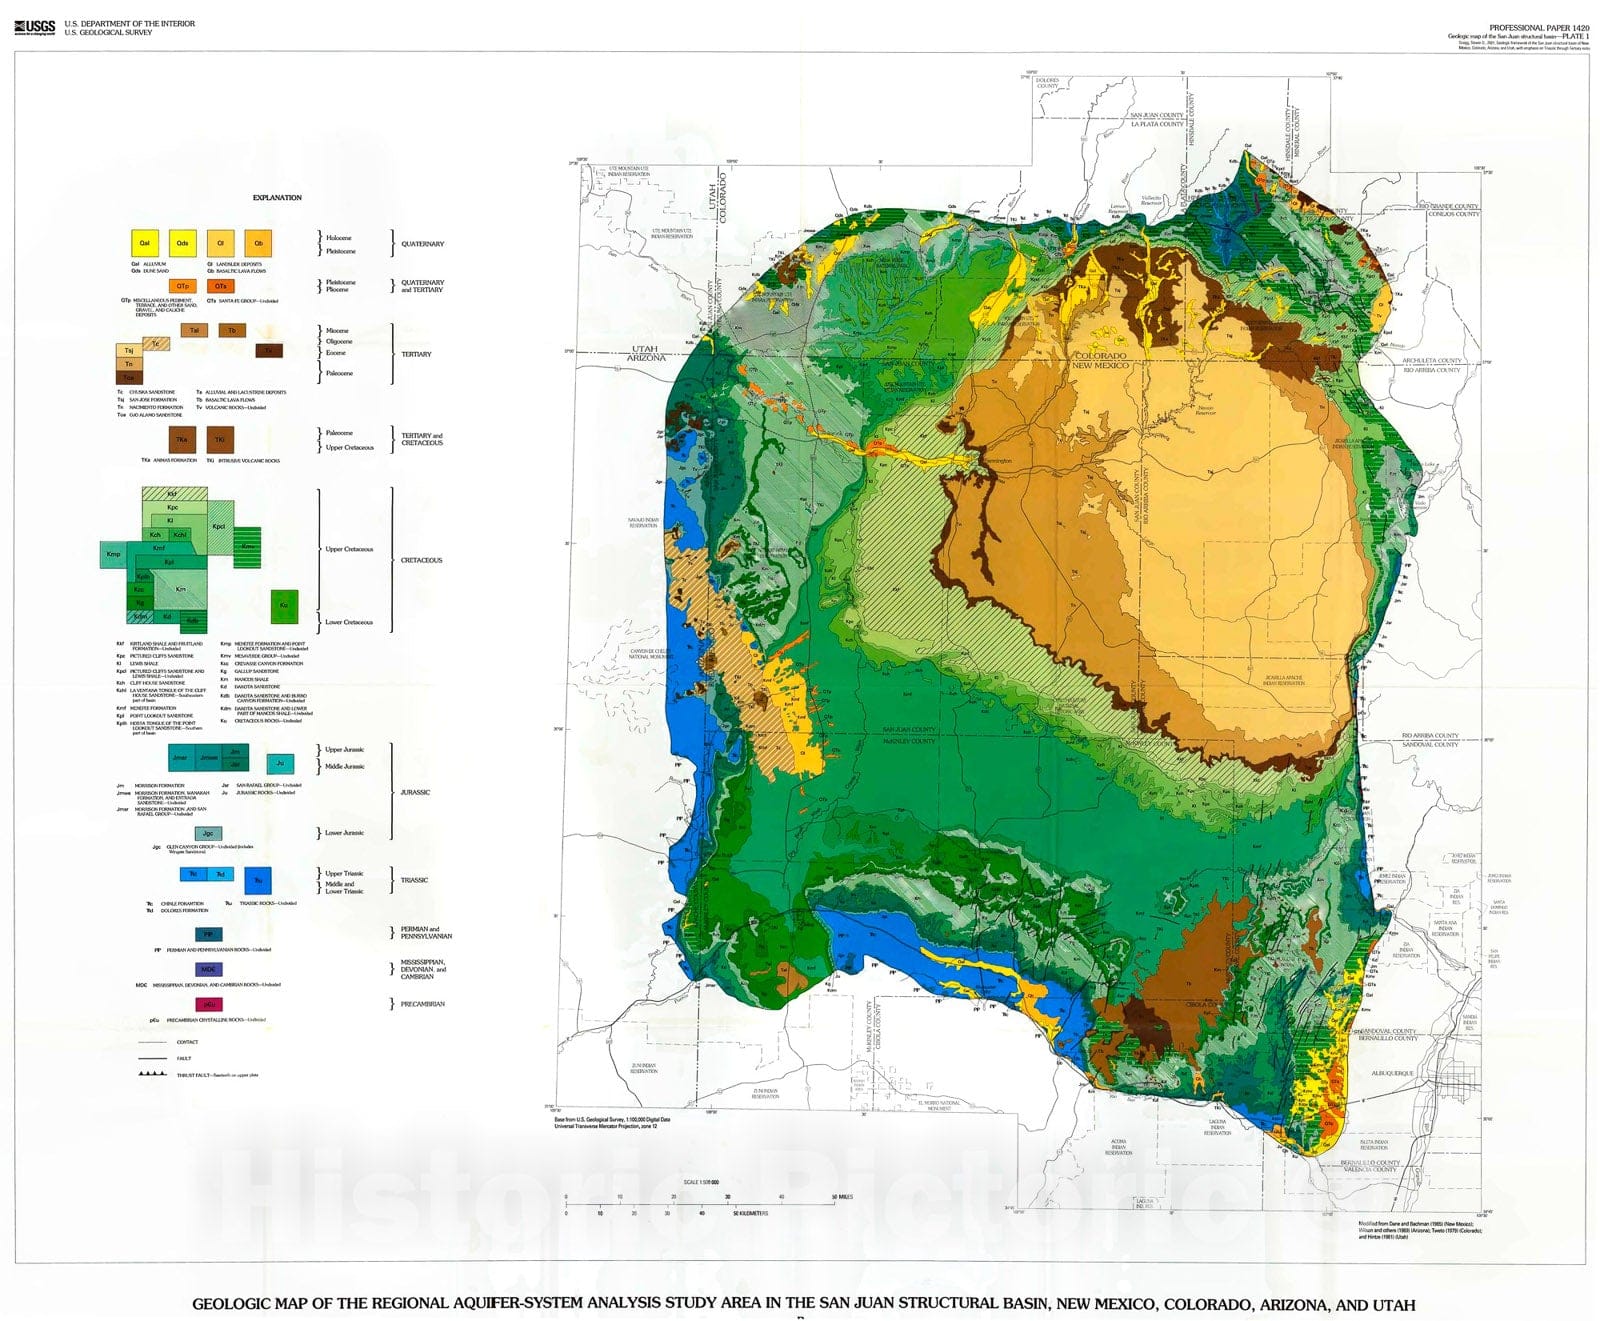Select the Qds dune sand legend swatch
The image size is (1600, 1321).
[x=183, y=243]
